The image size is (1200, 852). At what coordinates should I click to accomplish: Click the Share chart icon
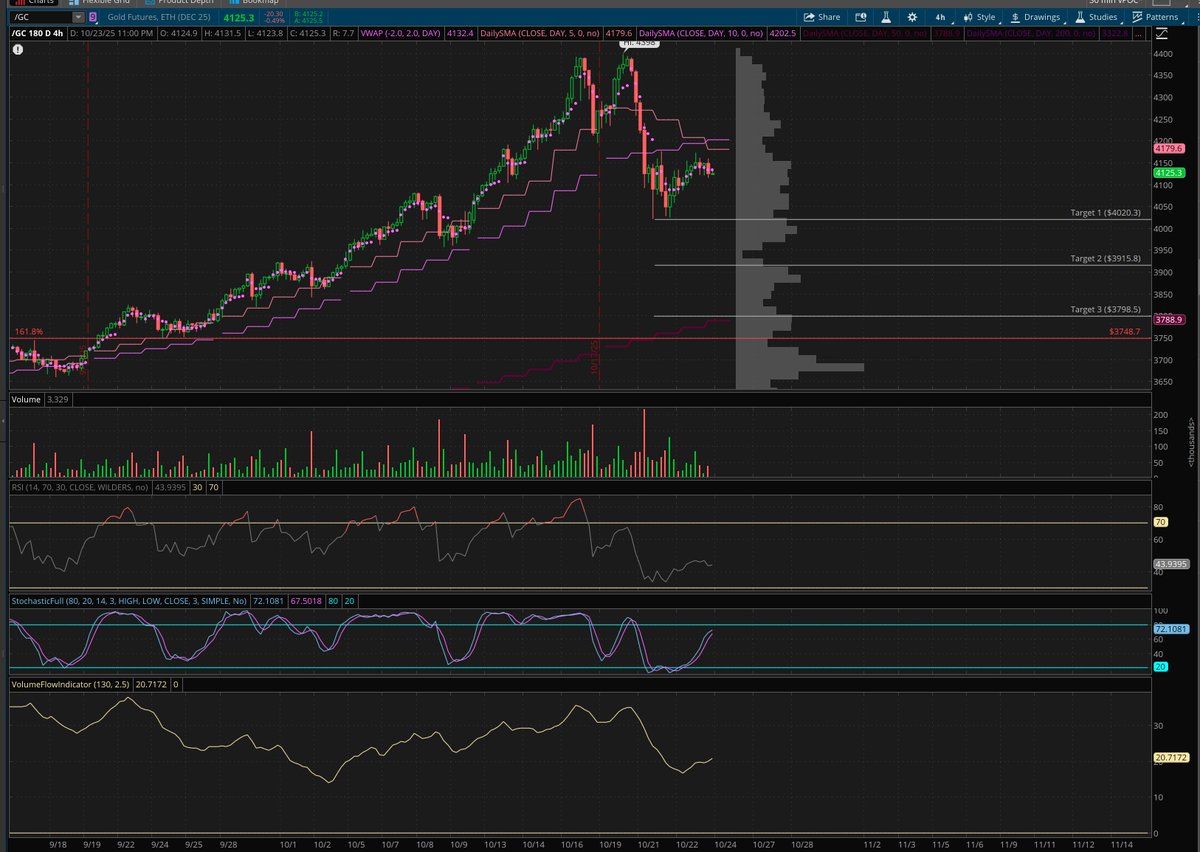(810, 17)
